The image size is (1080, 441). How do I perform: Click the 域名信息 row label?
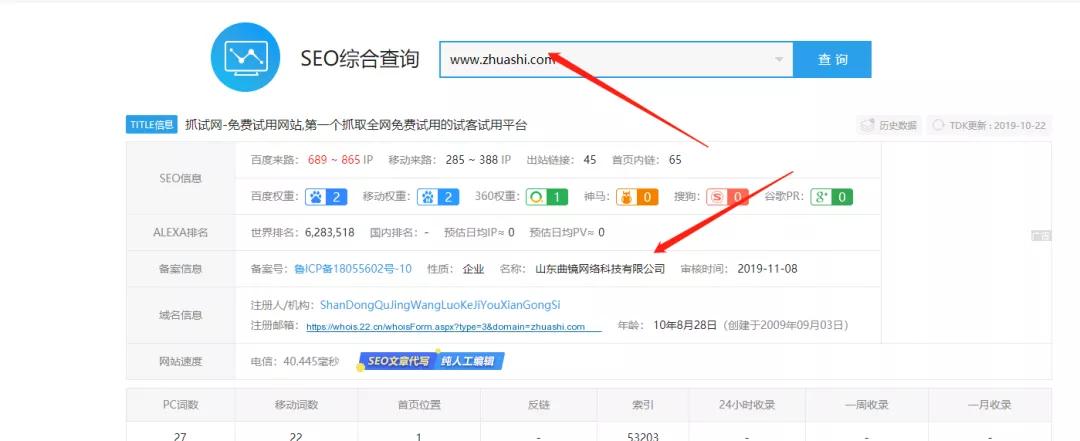click(x=180, y=315)
